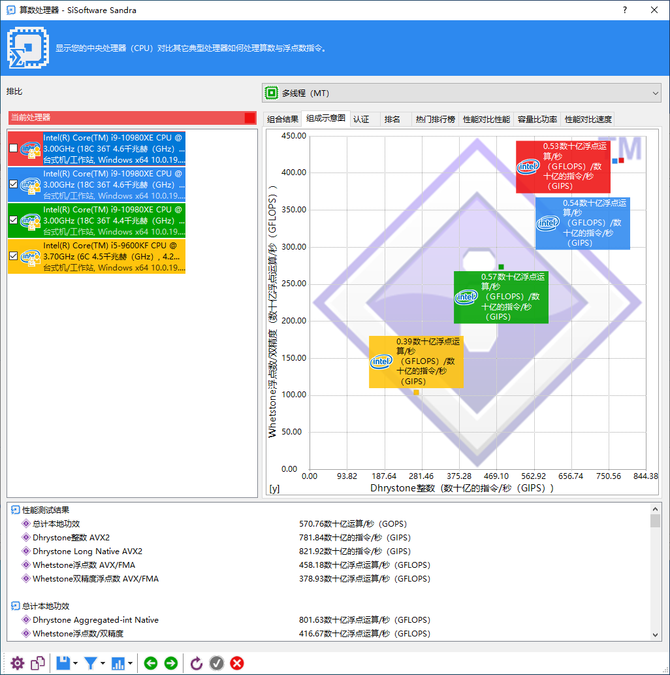Toggle checkbox for green i9-10980XE 4.4 entry
This screenshot has width=670, height=675.
[x=13, y=220]
